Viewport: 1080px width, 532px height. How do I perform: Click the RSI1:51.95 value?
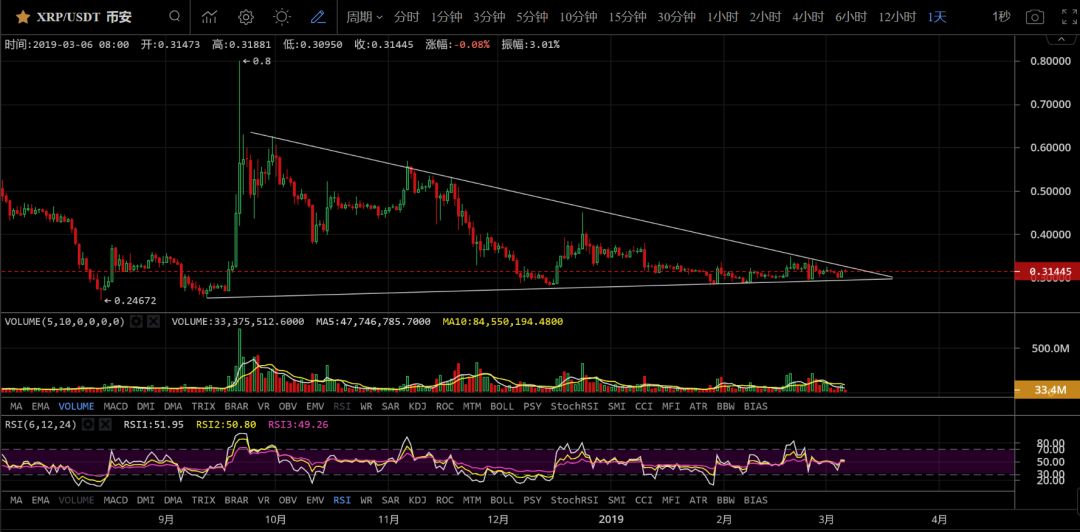pyautogui.click(x=154, y=424)
